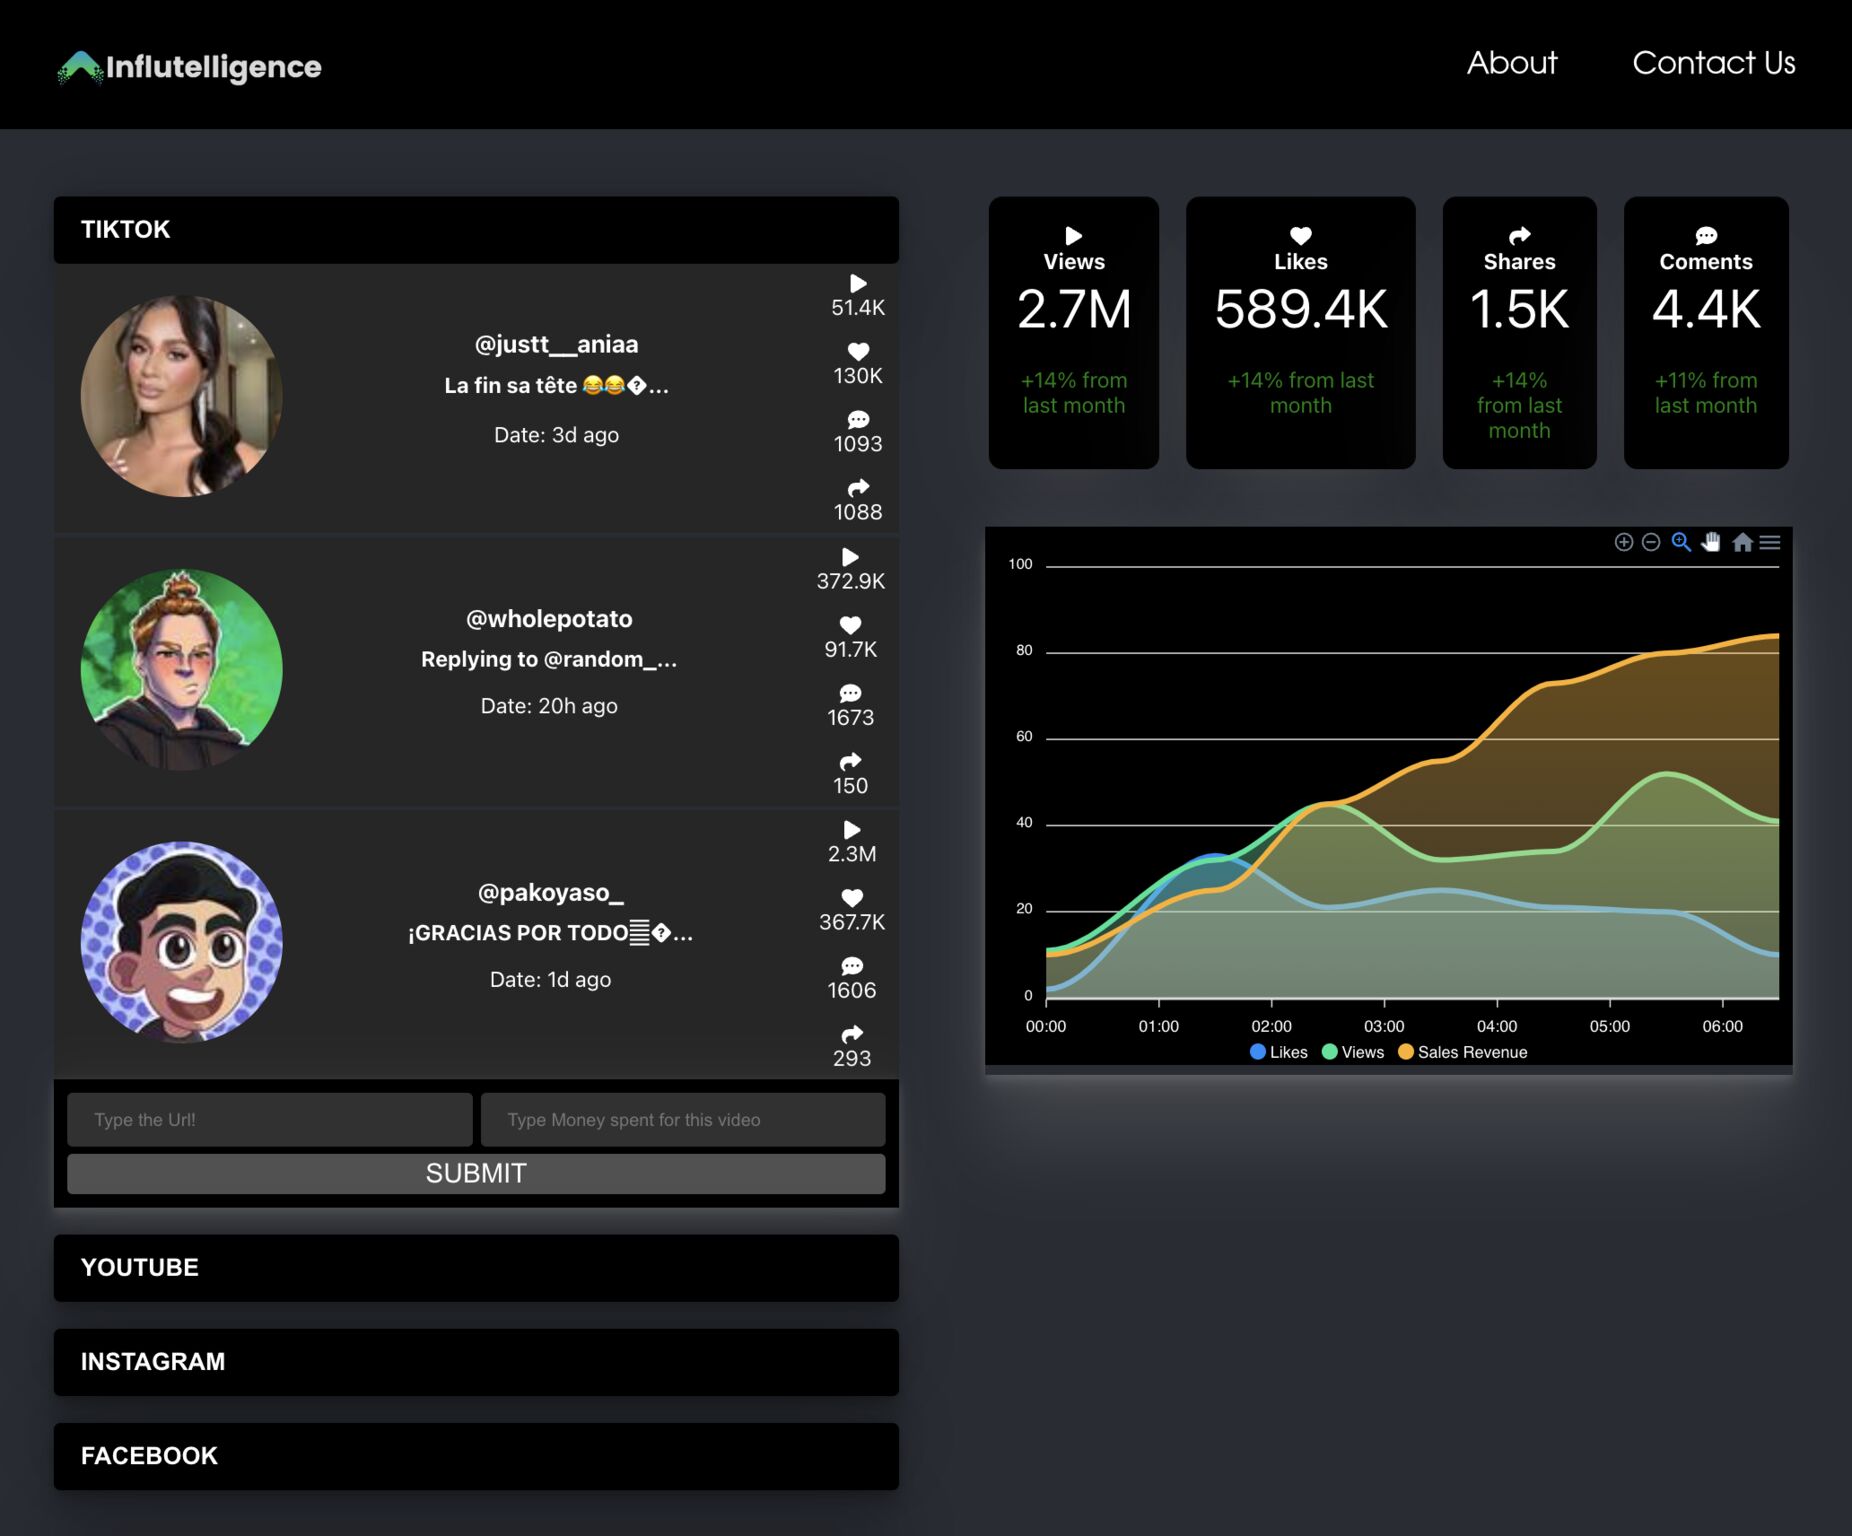Click play icon above 2.3M views

pos(852,830)
